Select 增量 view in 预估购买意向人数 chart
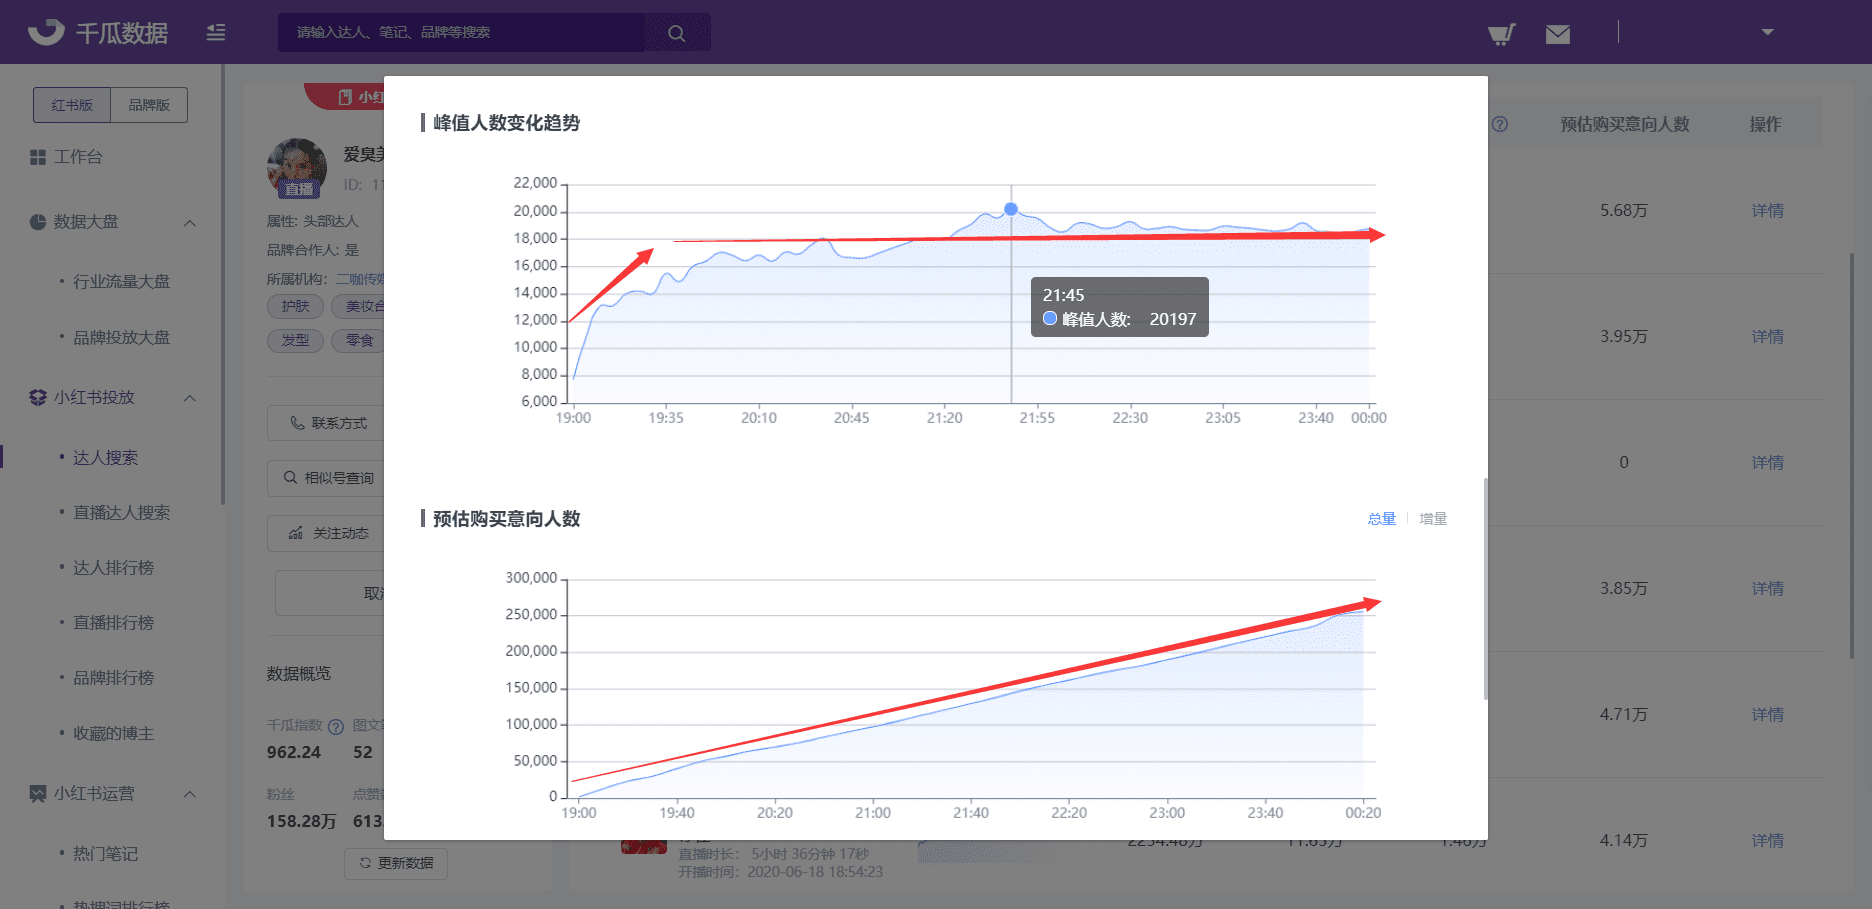 [1433, 519]
